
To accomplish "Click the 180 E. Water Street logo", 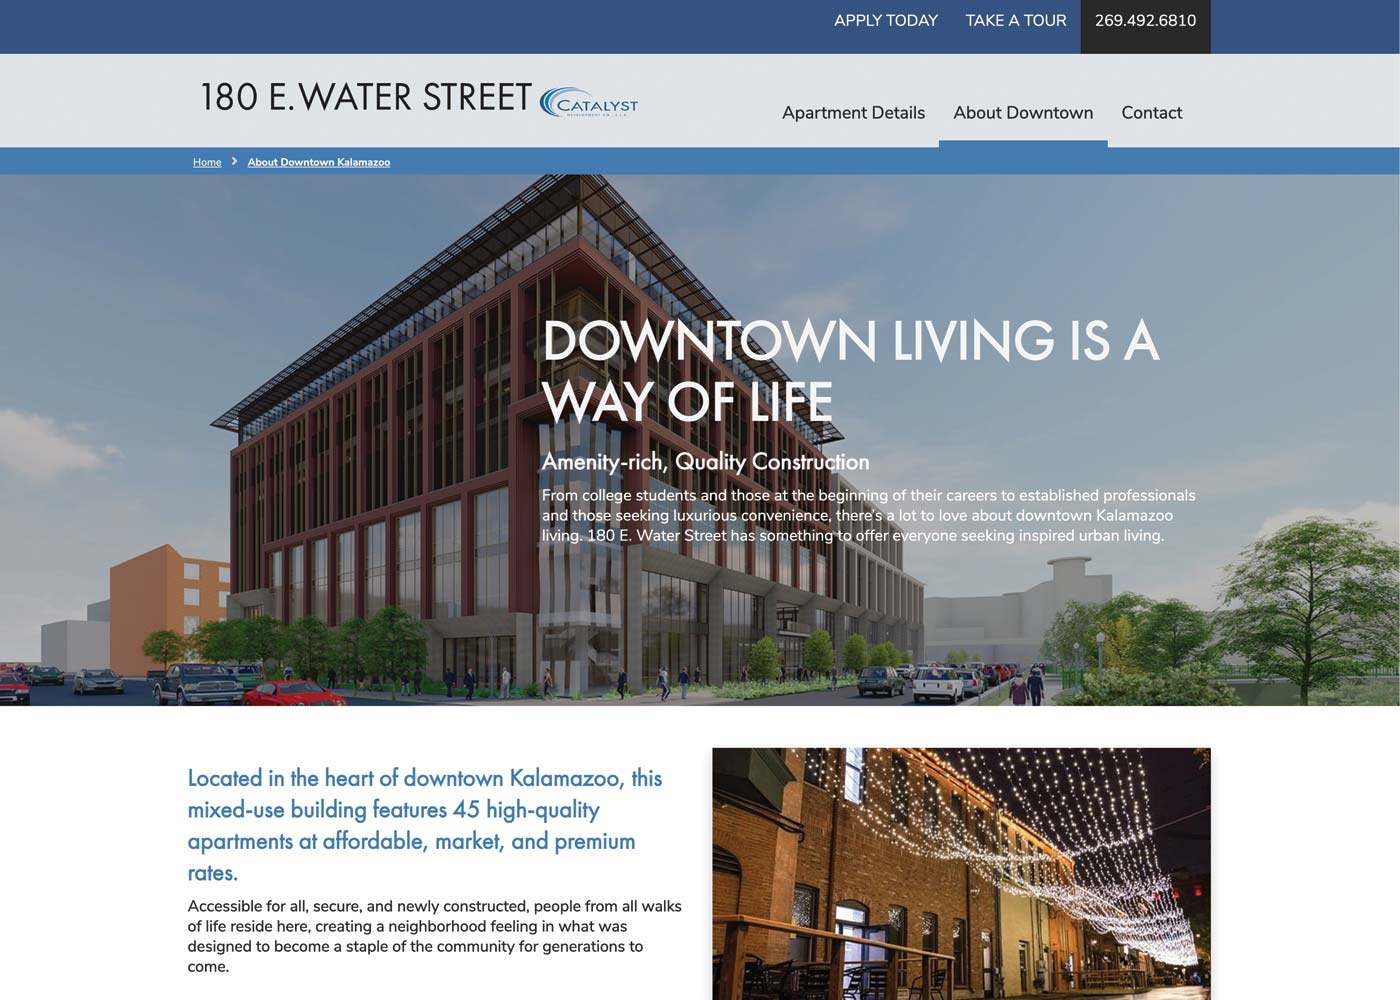I will pos(366,98).
